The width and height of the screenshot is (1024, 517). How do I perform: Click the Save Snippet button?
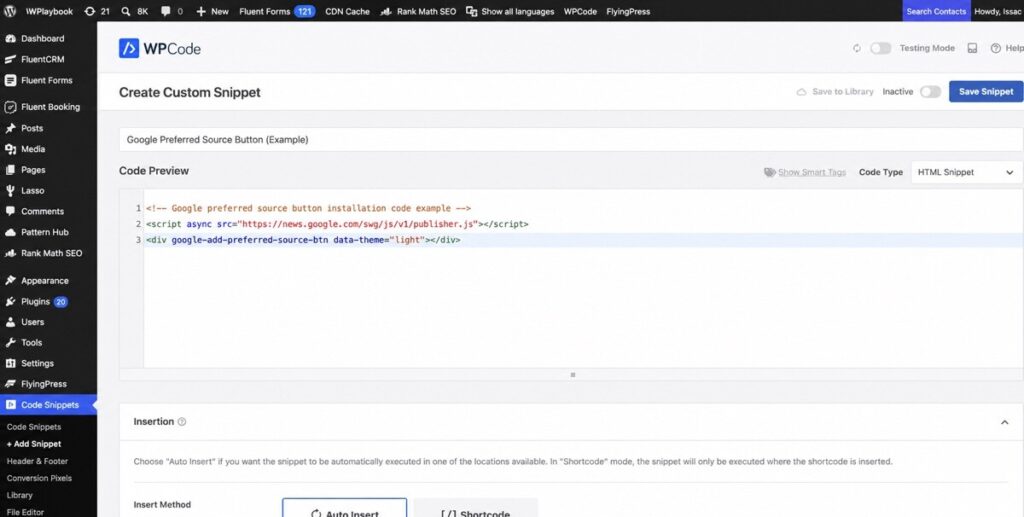(x=986, y=91)
